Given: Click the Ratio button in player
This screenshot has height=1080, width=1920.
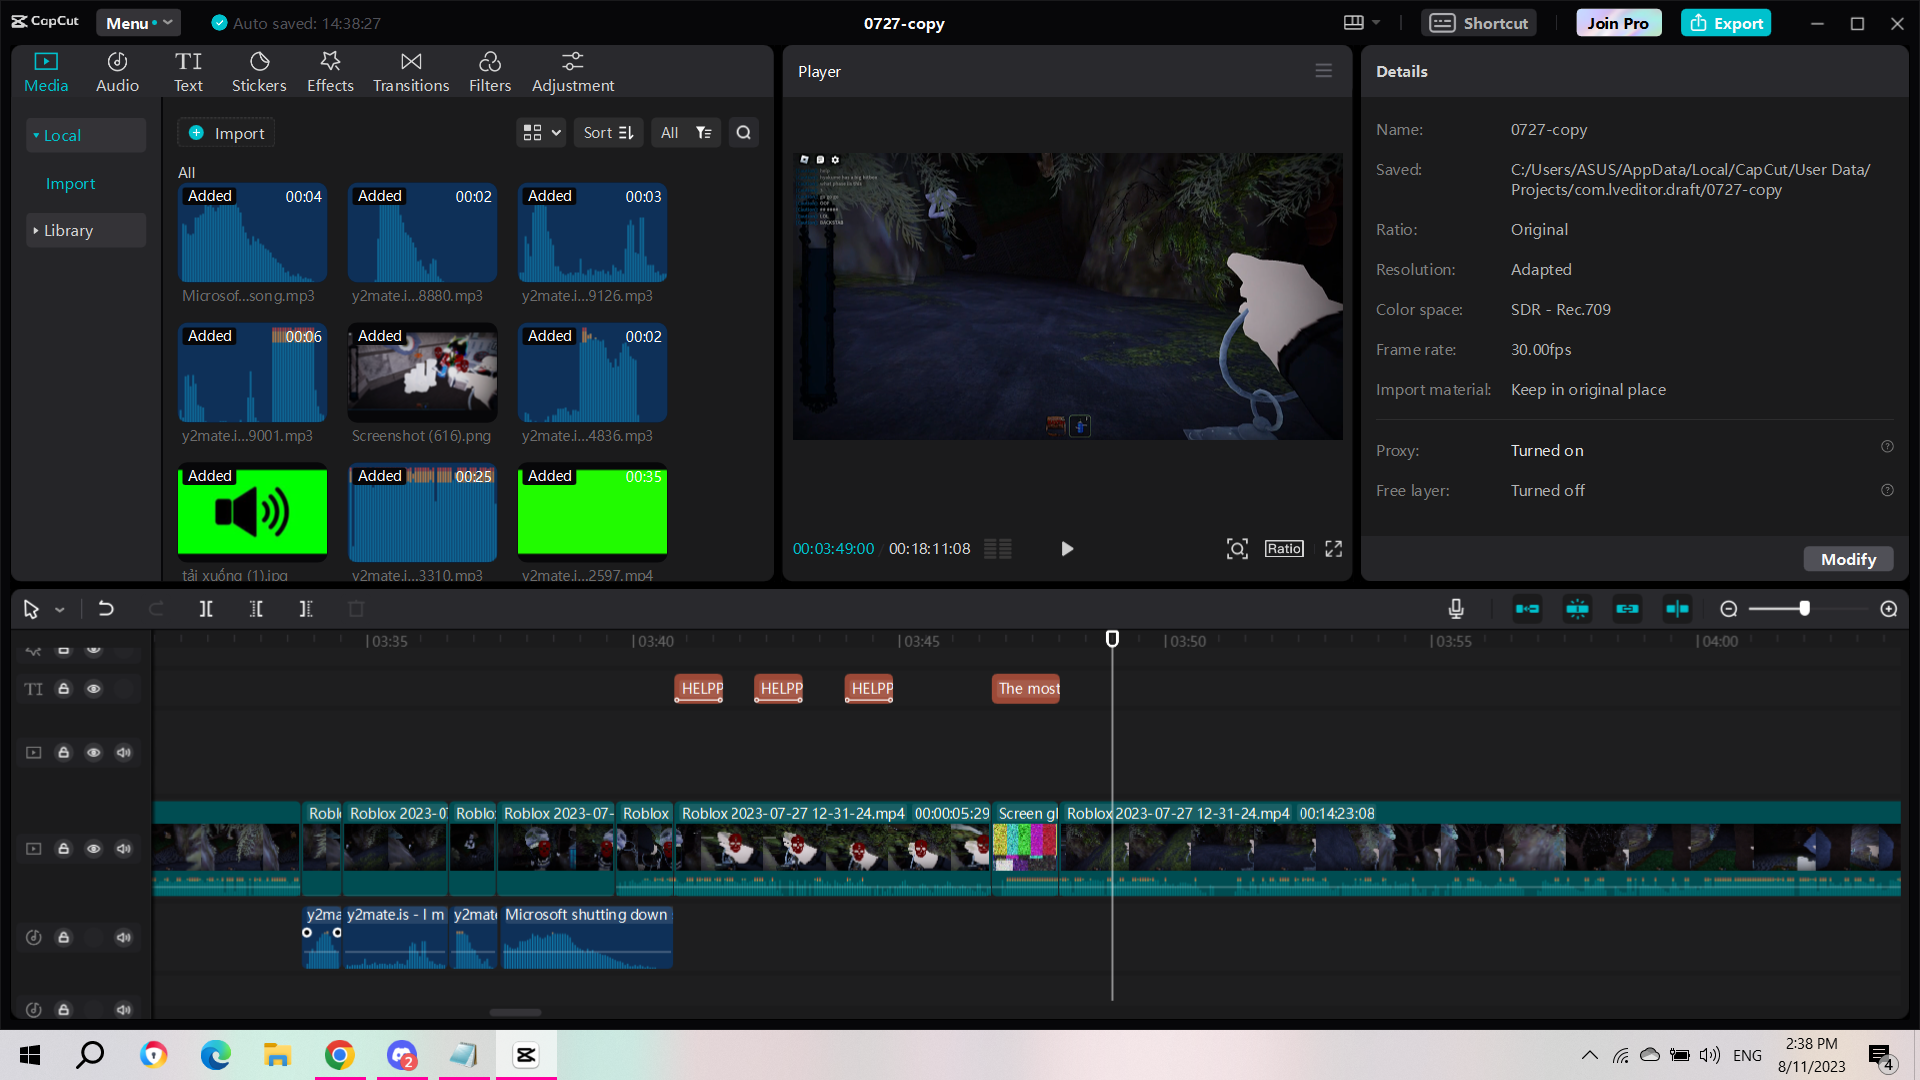Looking at the screenshot, I should 1284,549.
